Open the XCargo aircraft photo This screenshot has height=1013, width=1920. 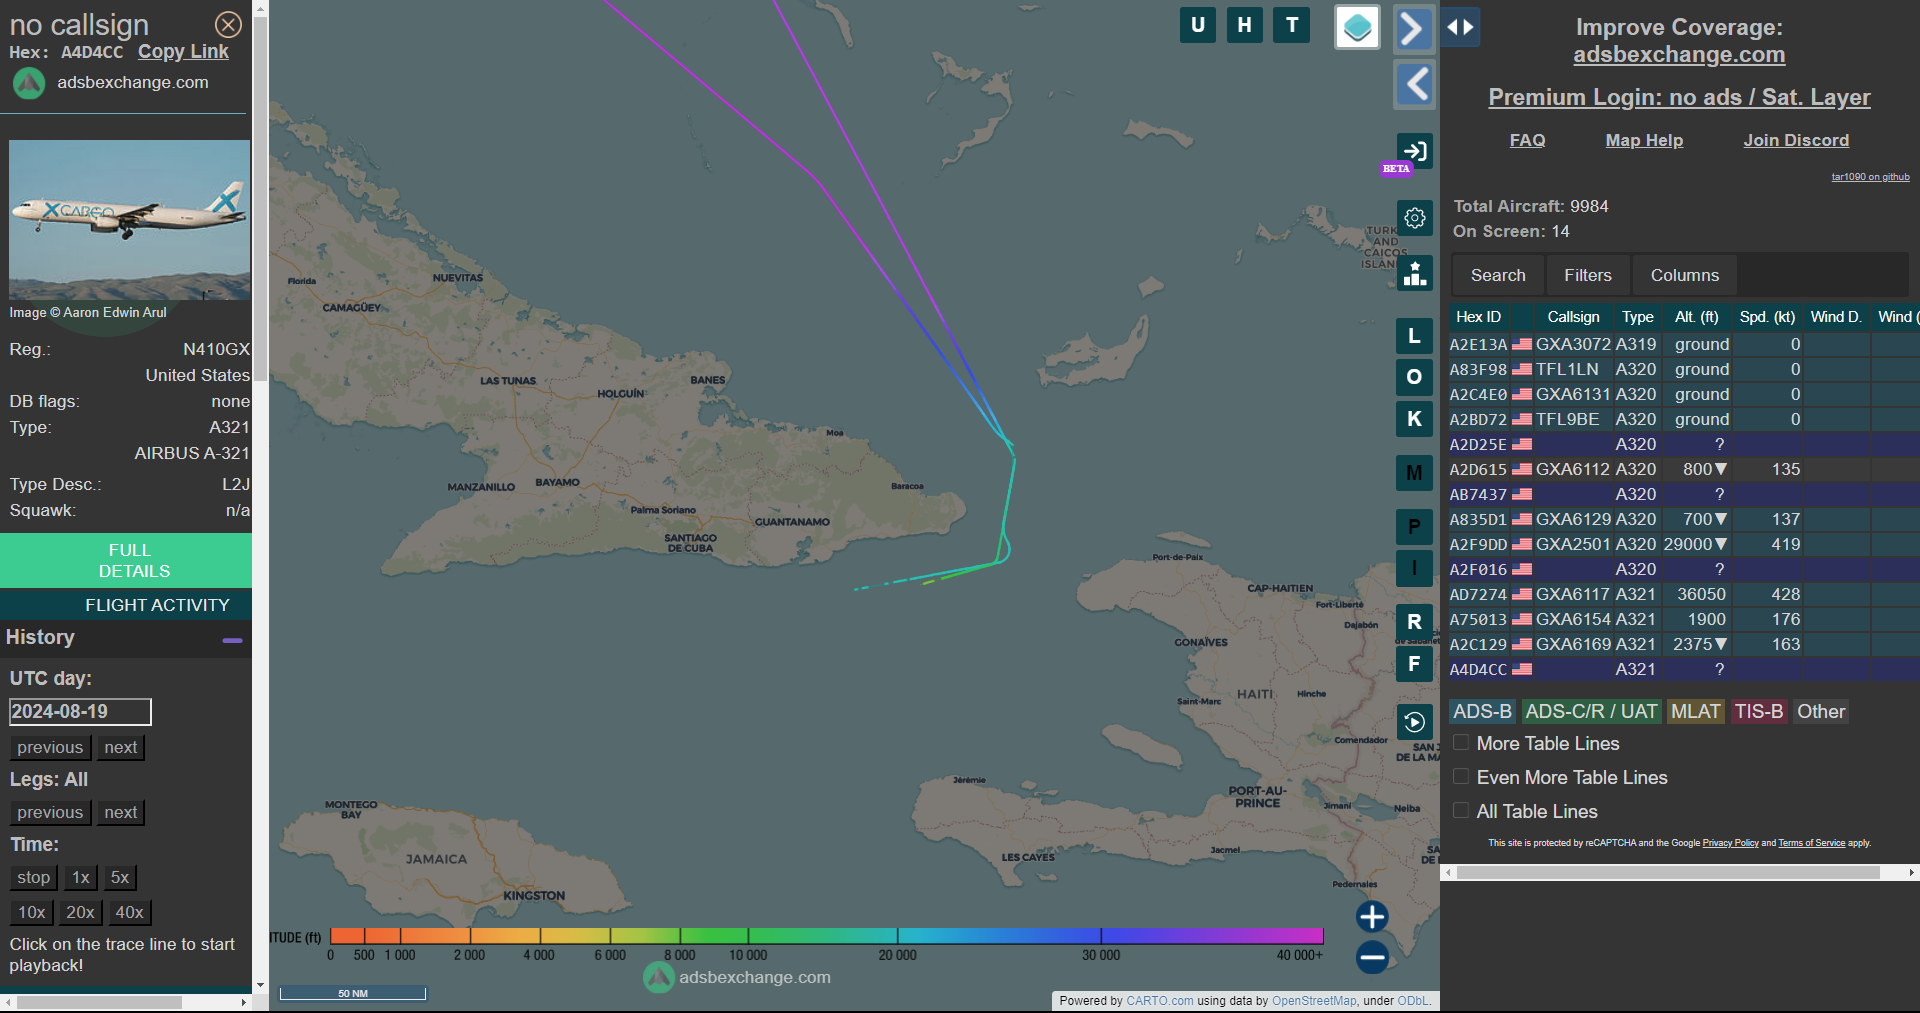coord(130,220)
